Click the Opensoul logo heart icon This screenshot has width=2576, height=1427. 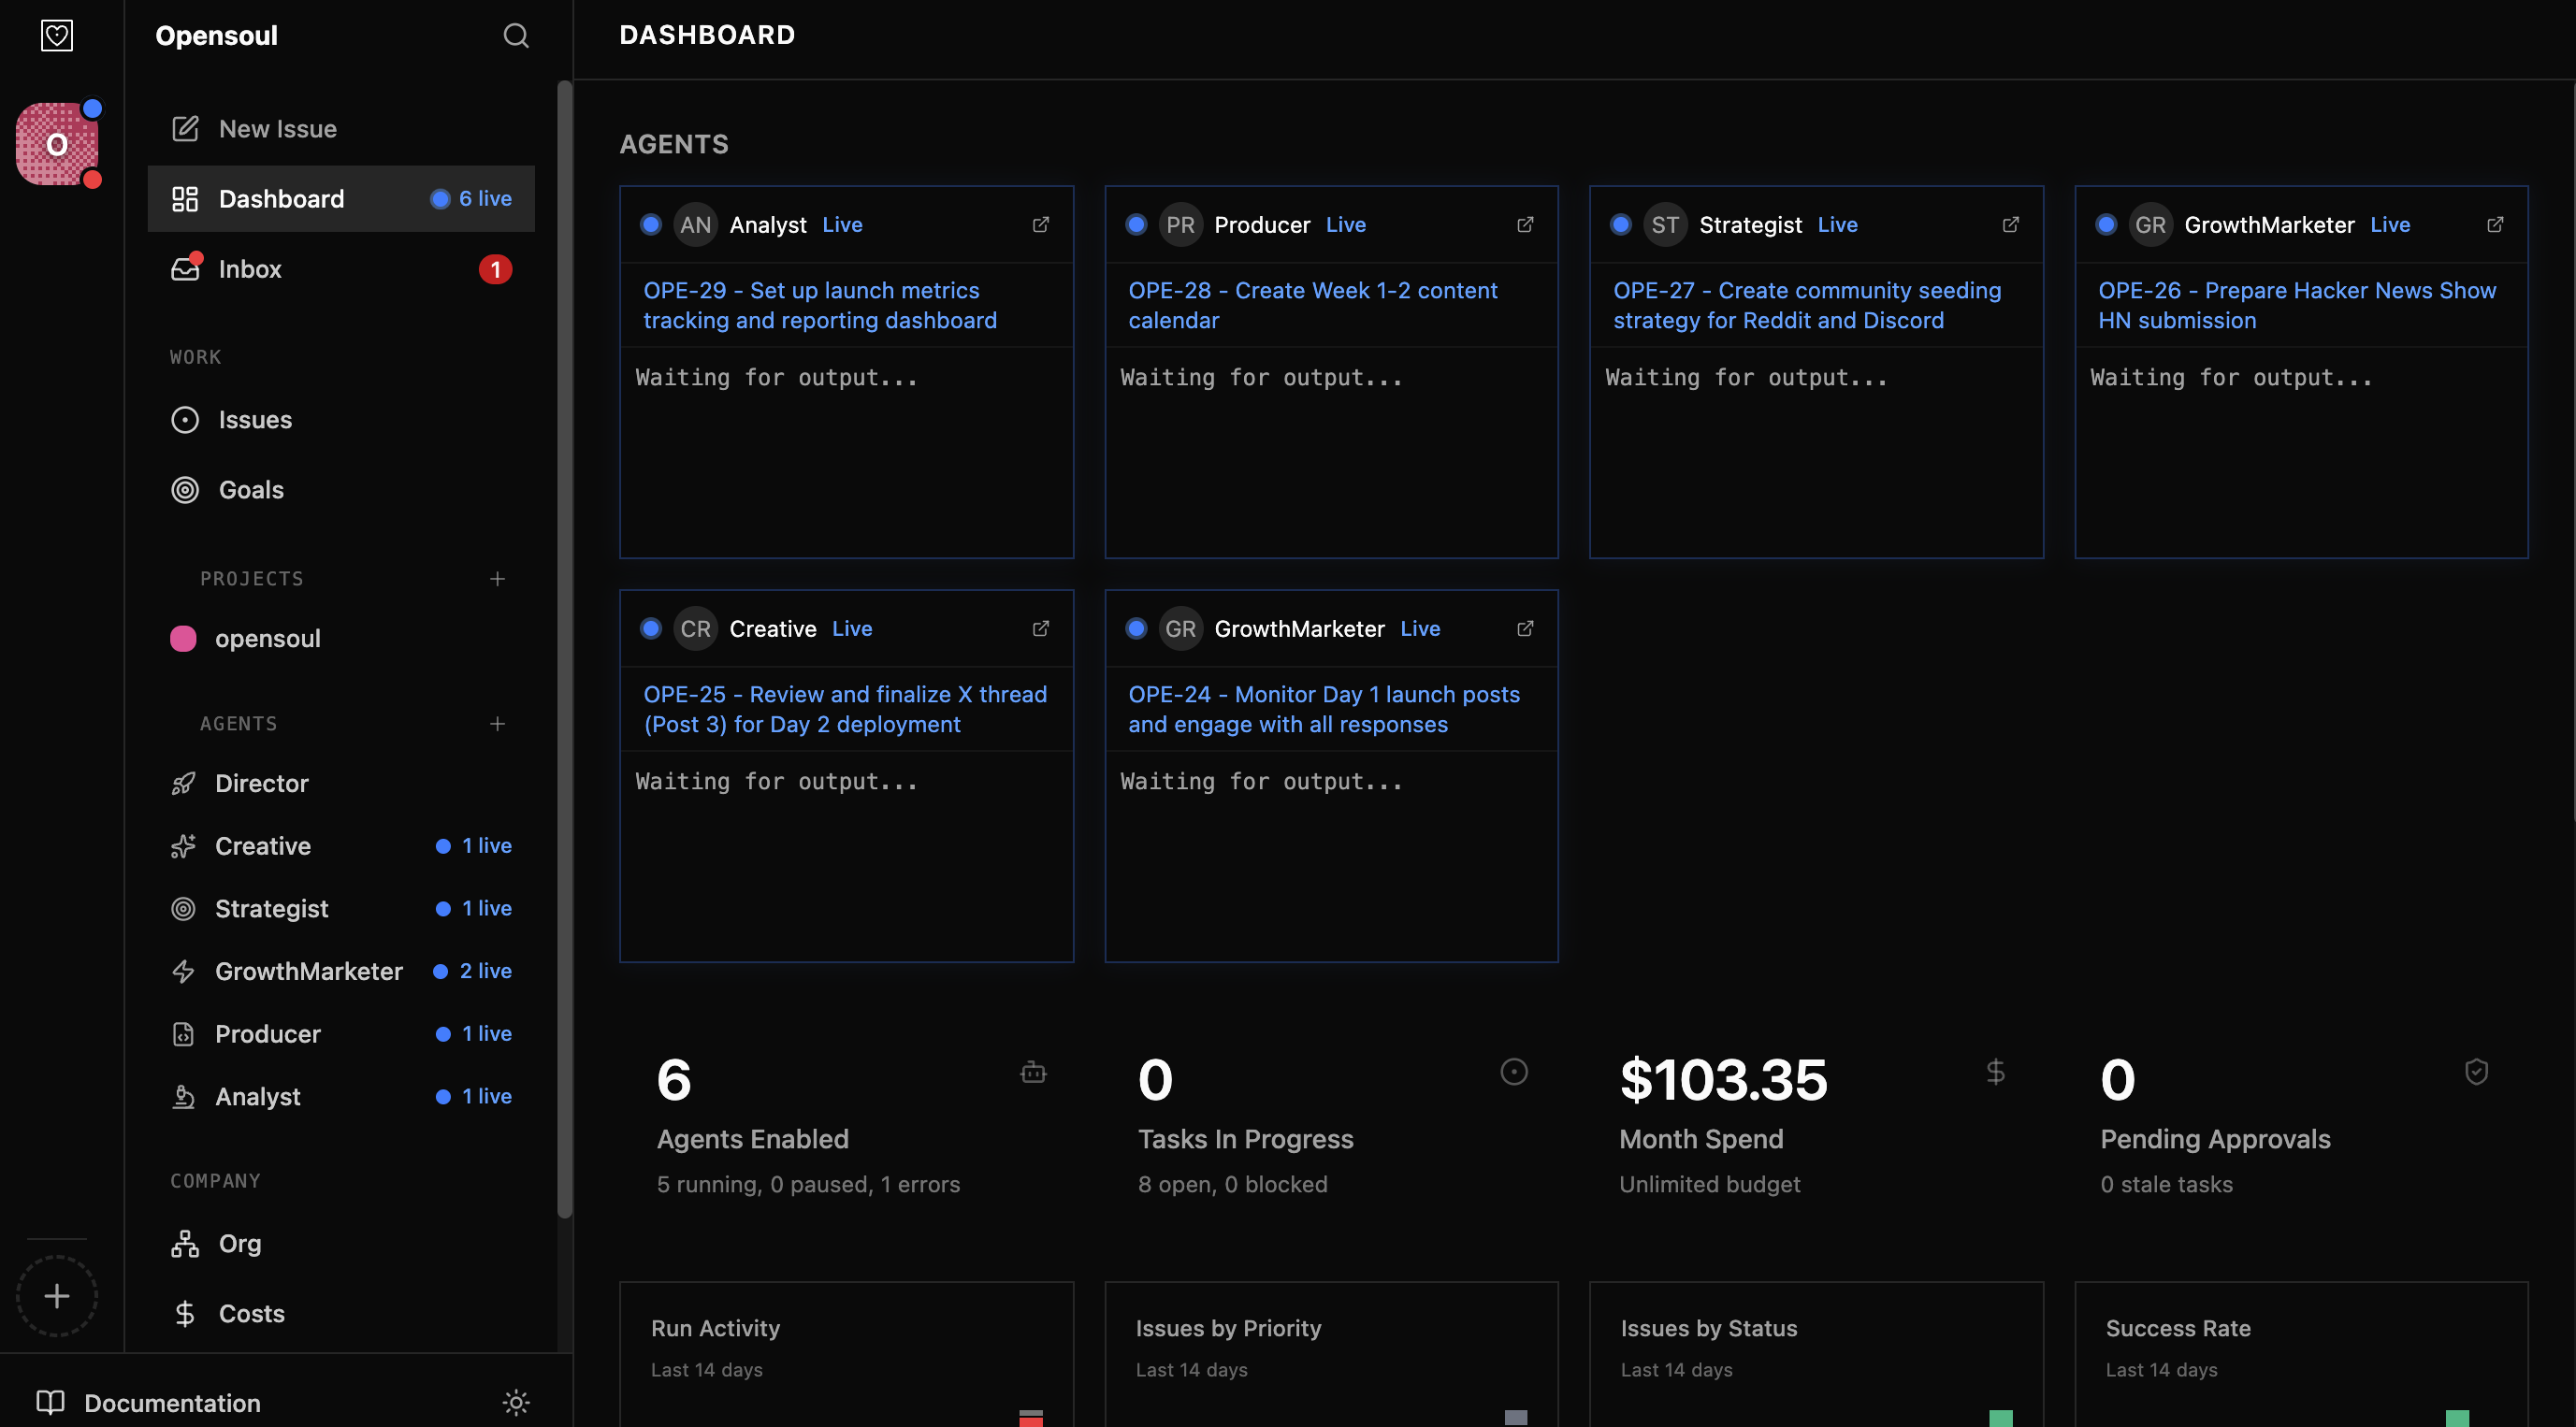(57, 36)
